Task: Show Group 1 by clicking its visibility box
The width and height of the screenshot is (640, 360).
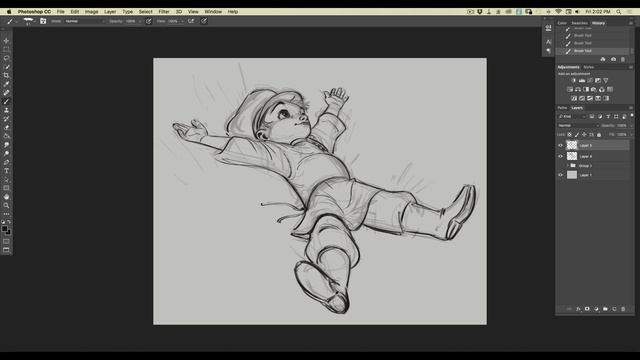Action: click(560, 166)
